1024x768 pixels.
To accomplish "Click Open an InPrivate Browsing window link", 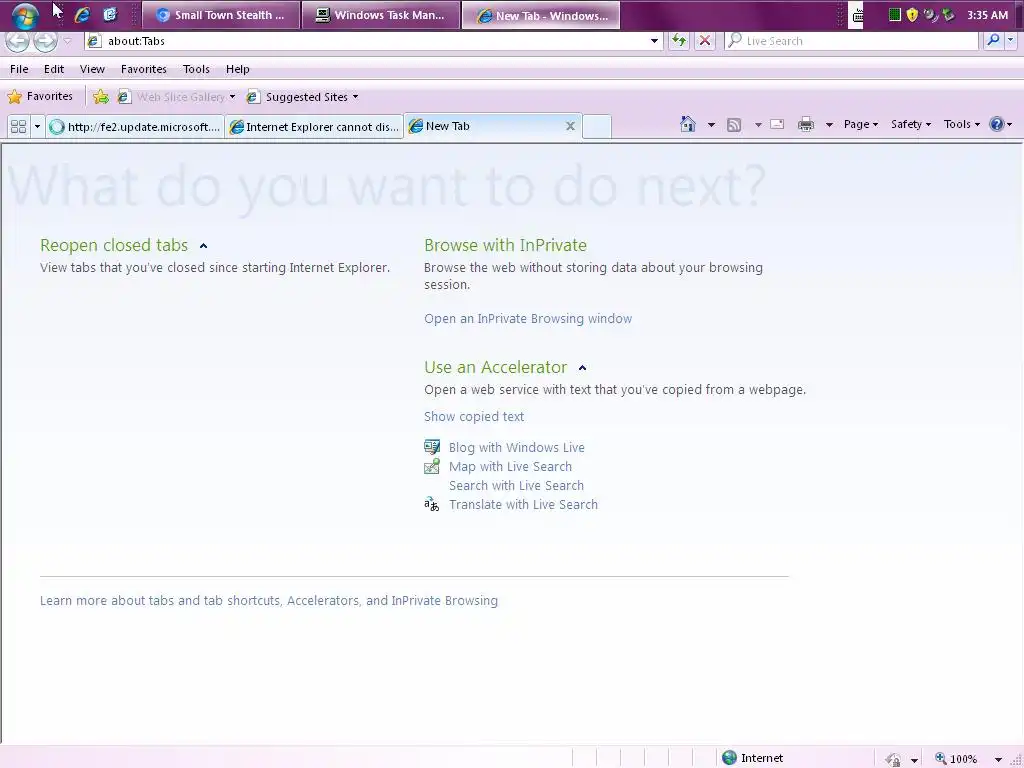I will [x=528, y=319].
